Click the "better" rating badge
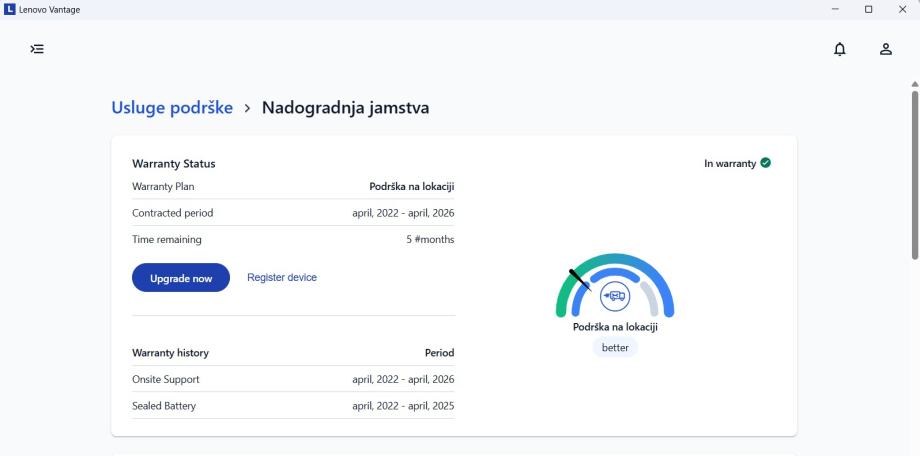The height and width of the screenshot is (456, 920). coord(614,347)
